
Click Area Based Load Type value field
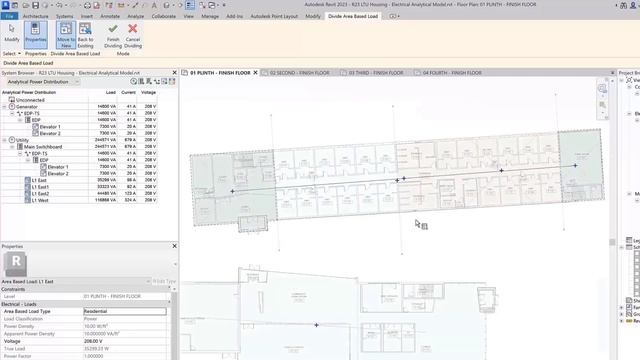coord(125,311)
